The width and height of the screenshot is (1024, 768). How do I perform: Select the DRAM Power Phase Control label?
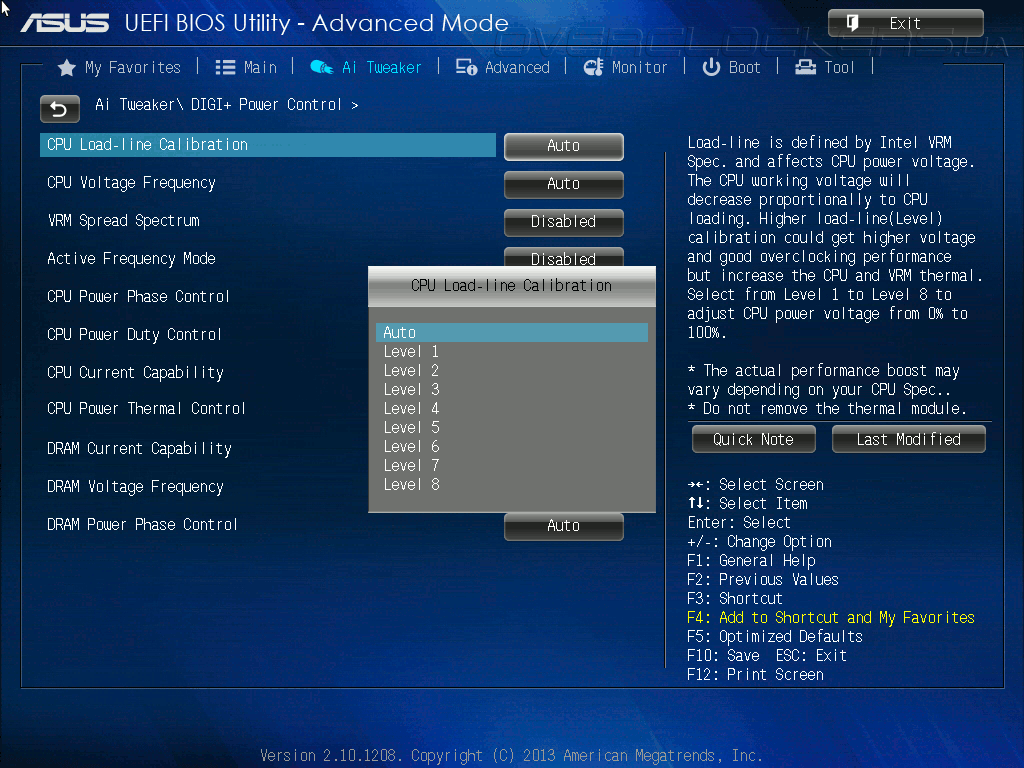pyautogui.click(x=142, y=524)
